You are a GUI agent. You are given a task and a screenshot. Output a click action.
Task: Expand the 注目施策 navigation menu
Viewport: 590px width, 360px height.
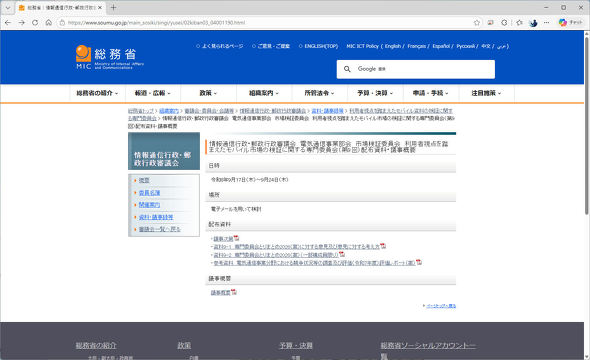click(486, 93)
